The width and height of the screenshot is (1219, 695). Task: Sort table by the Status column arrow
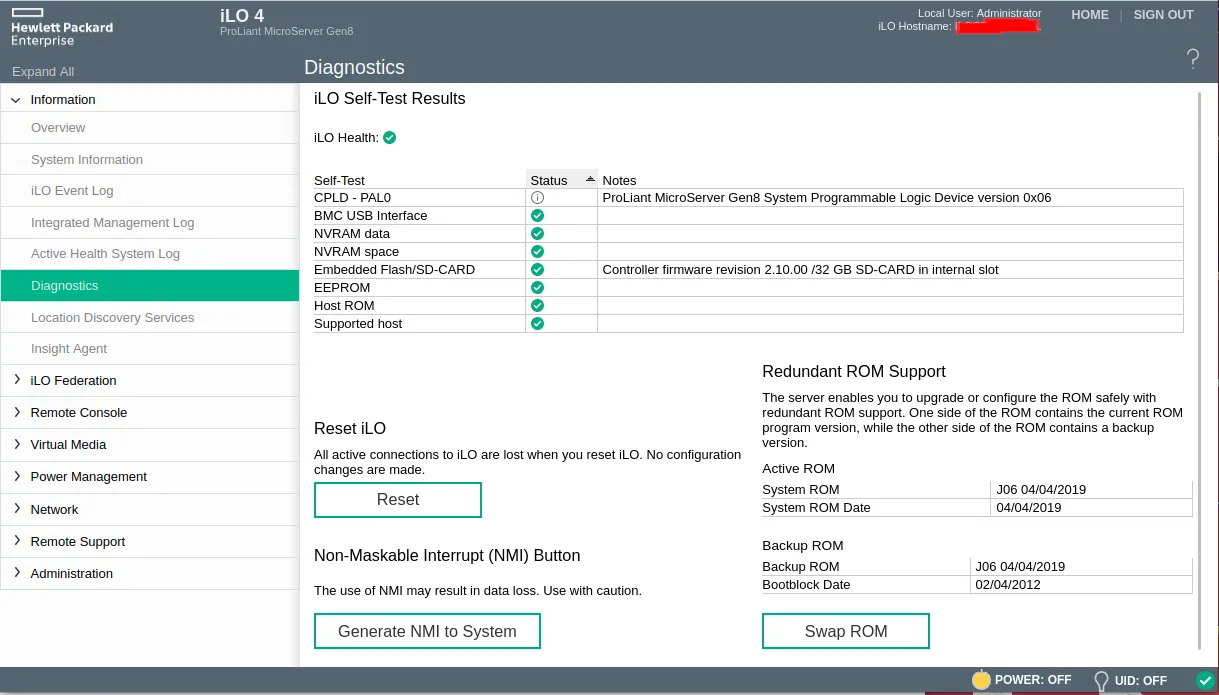point(590,179)
